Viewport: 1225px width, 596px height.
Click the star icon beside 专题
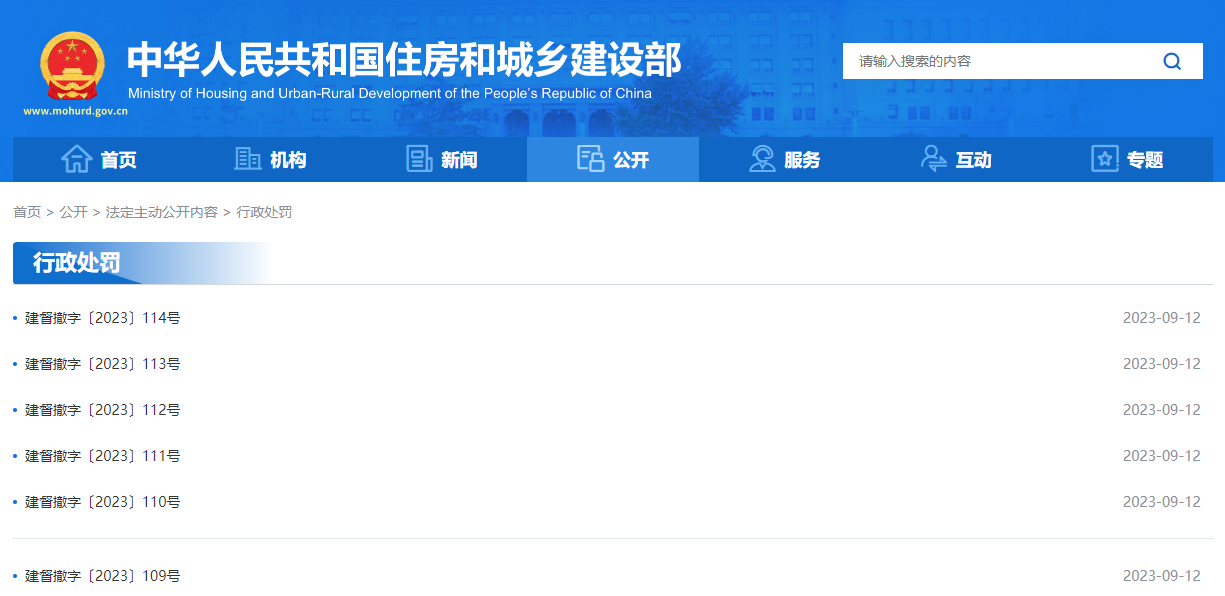click(x=1105, y=159)
